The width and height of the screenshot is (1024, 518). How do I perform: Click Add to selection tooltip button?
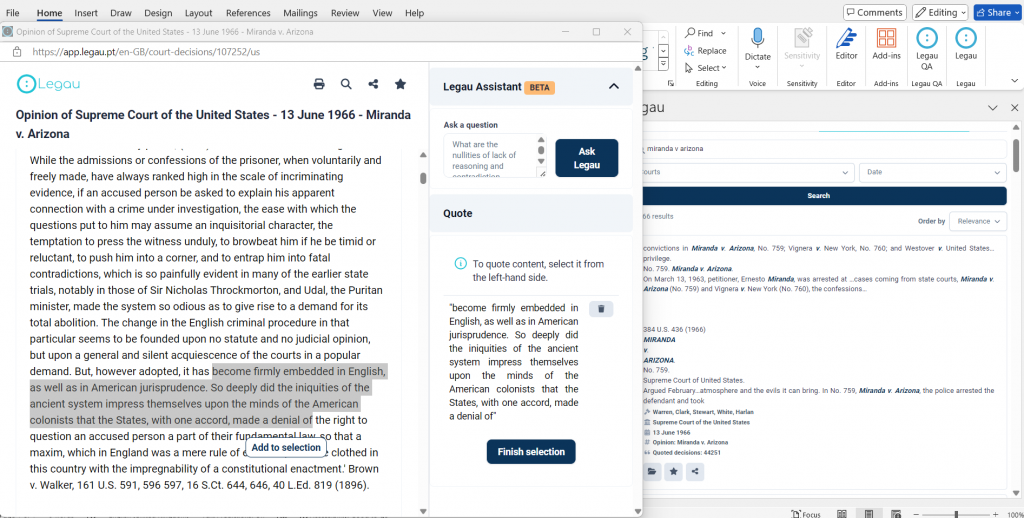click(x=286, y=447)
